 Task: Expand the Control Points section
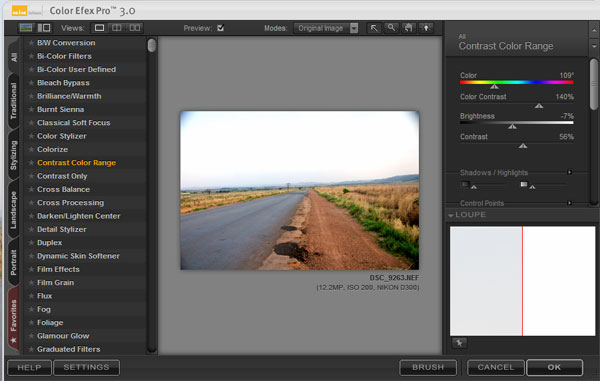tap(569, 203)
